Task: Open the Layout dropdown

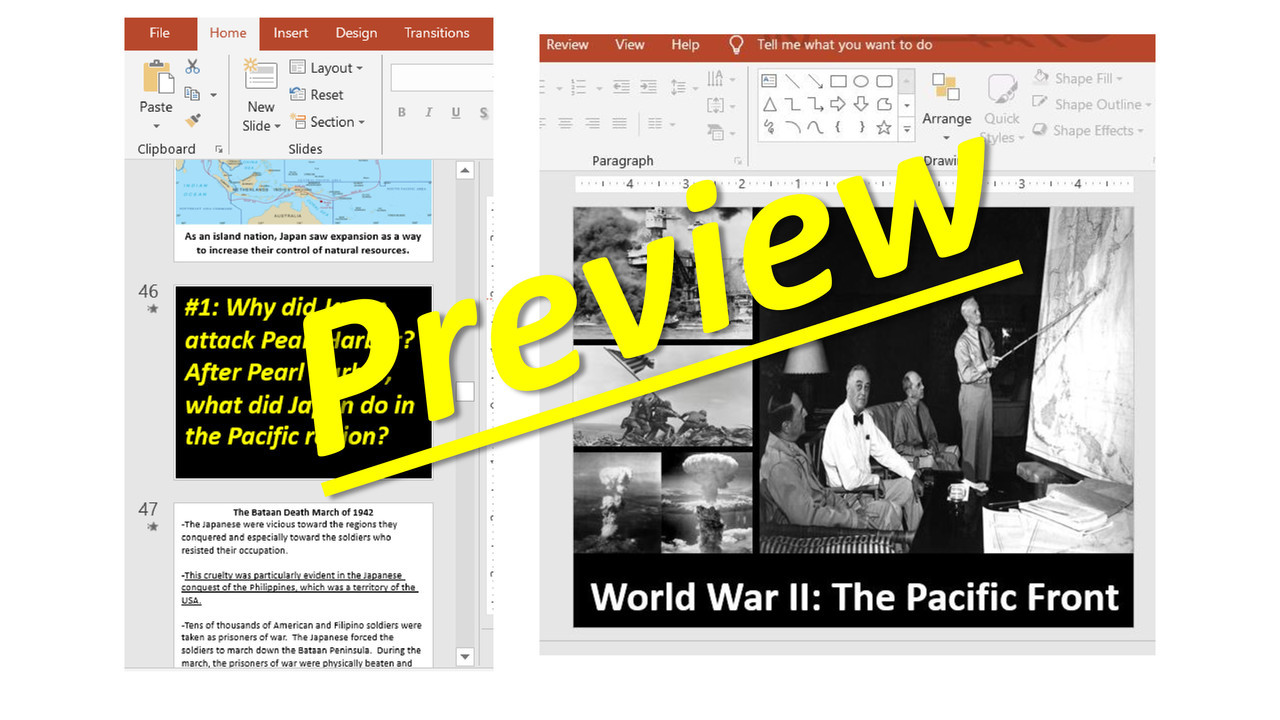Action: point(329,67)
